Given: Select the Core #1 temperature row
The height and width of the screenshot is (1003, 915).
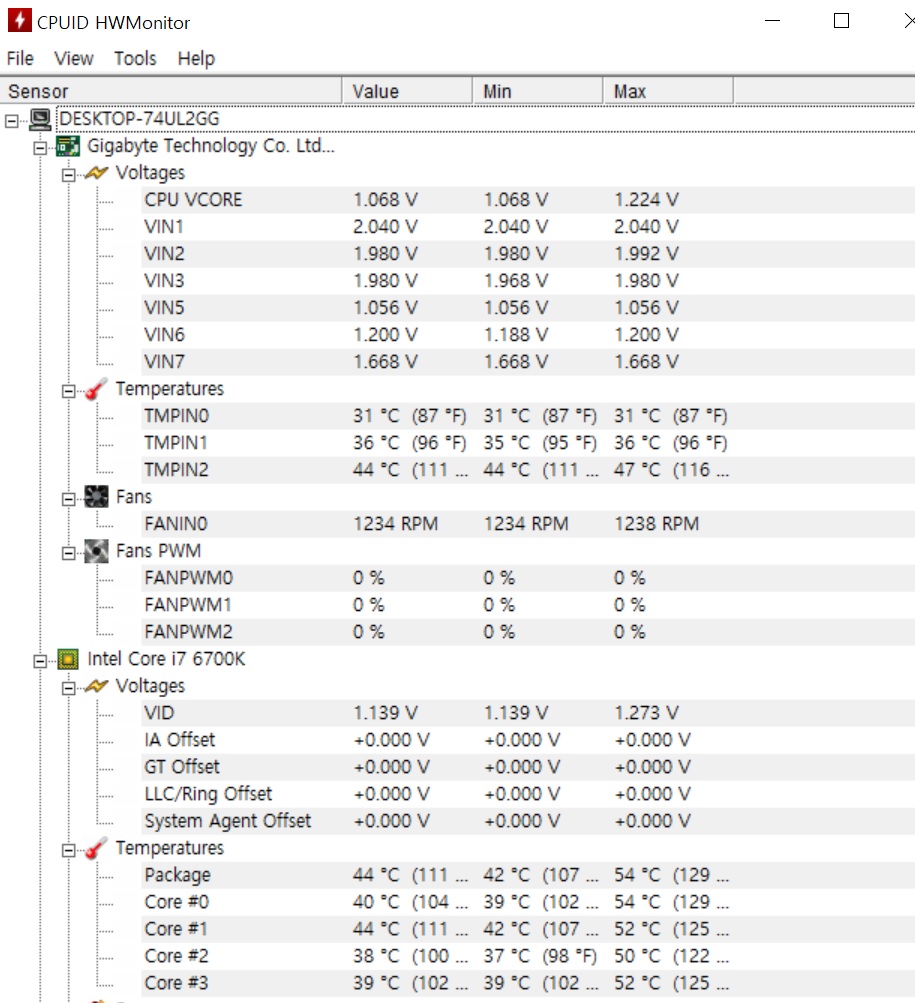Looking at the screenshot, I should 528,929.
